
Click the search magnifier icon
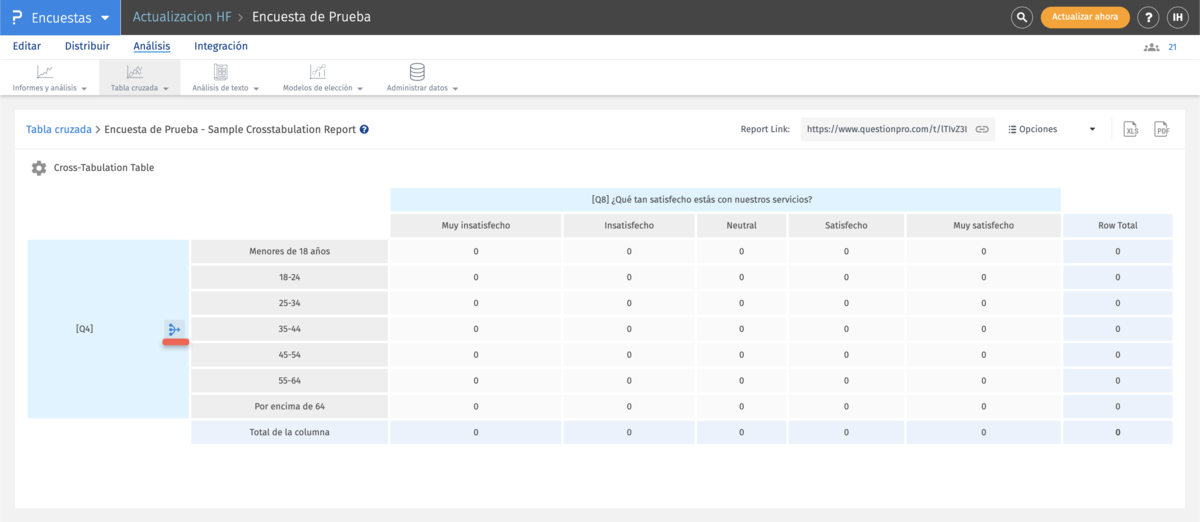[1021, 17]
